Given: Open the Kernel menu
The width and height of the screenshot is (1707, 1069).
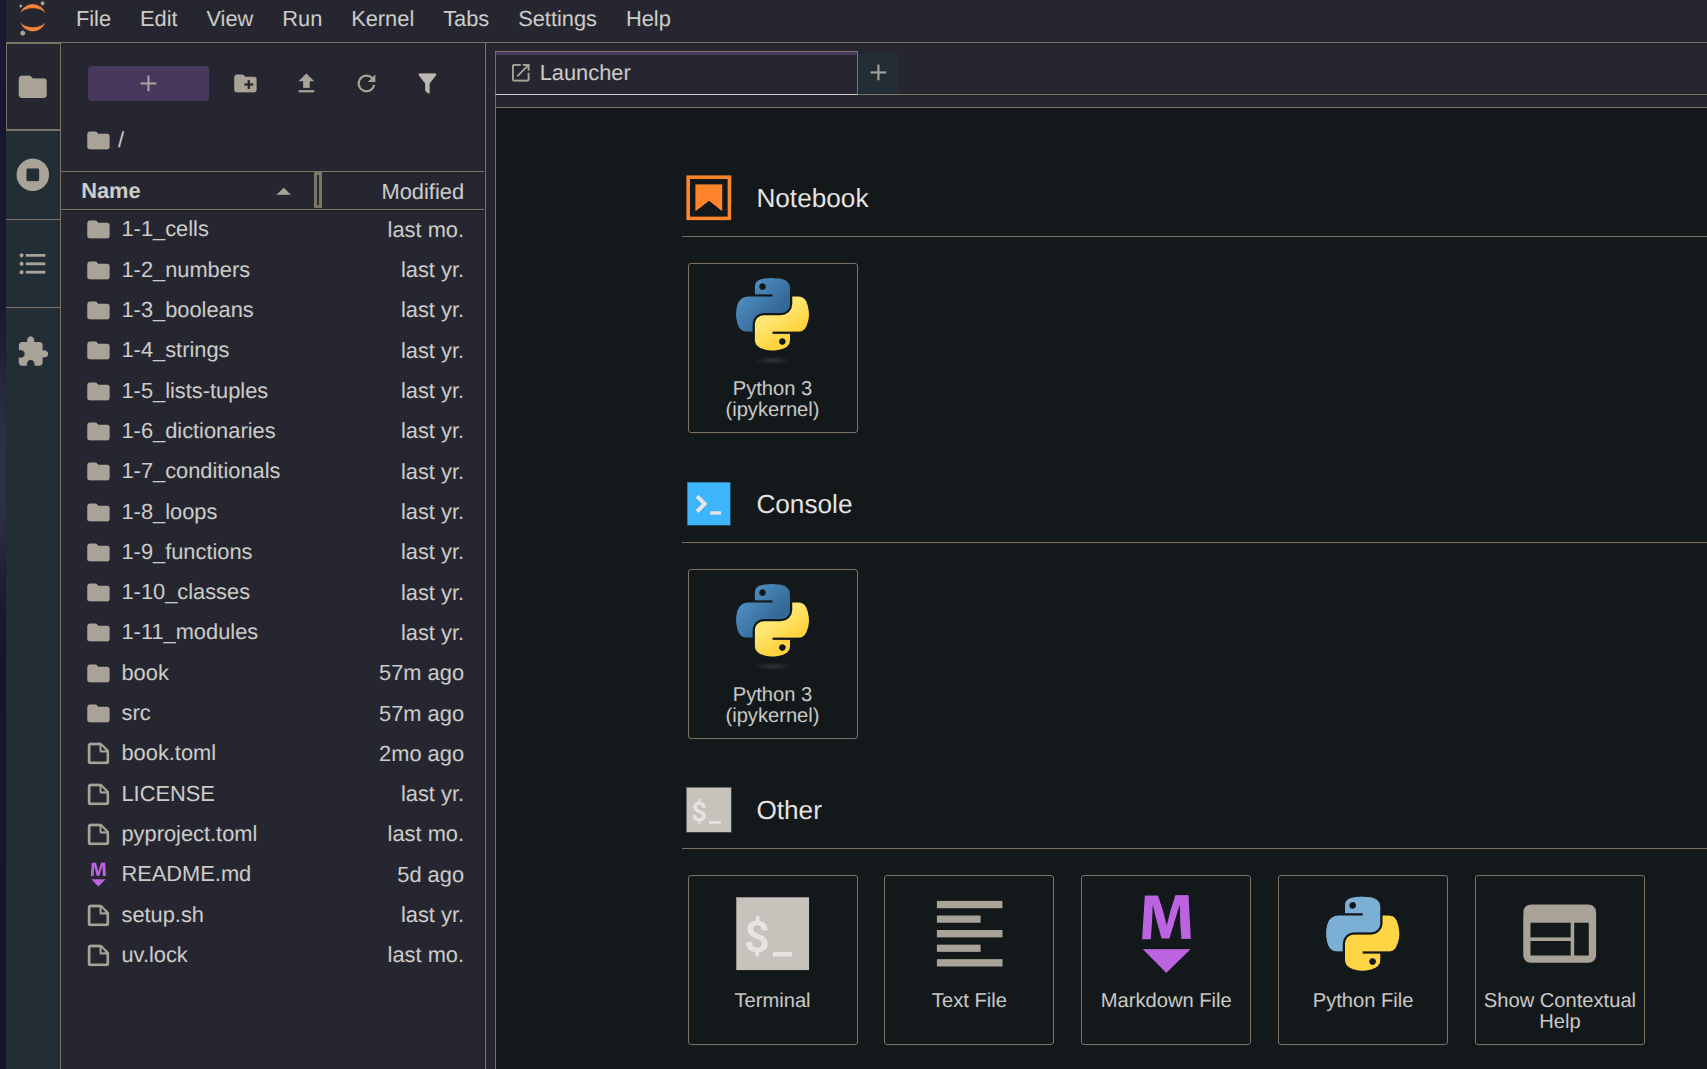Looking at the screenshot, I should click(382, 19).
